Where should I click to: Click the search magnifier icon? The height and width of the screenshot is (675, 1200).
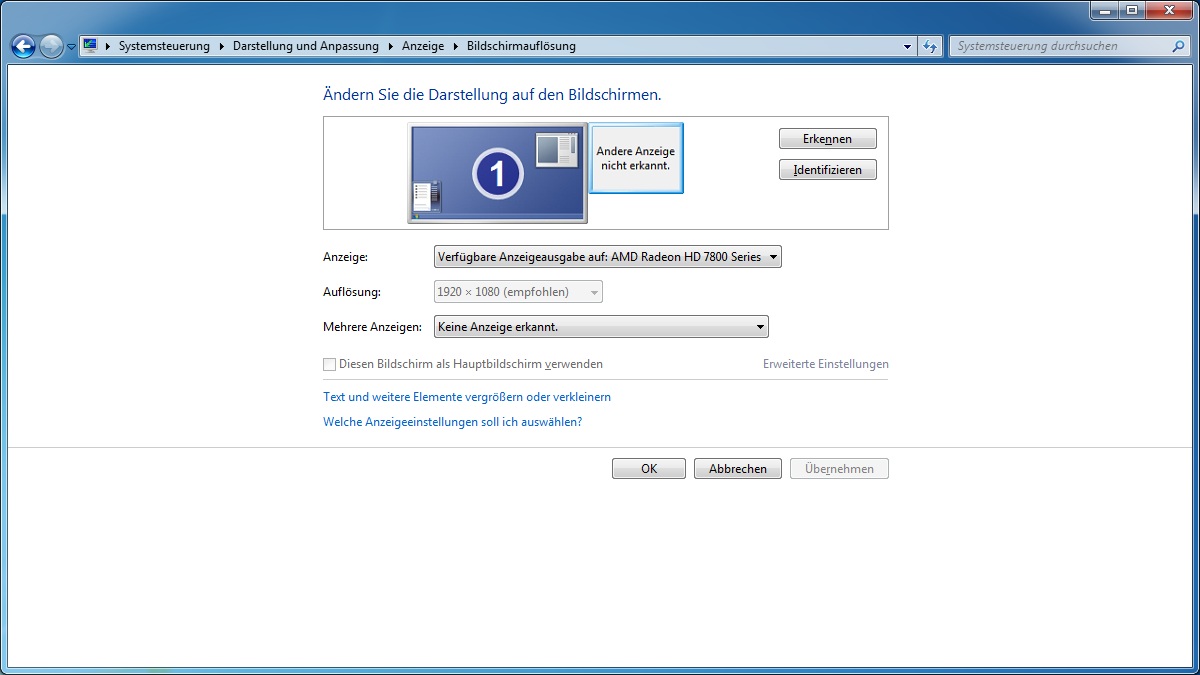(x=1179, y=46)
